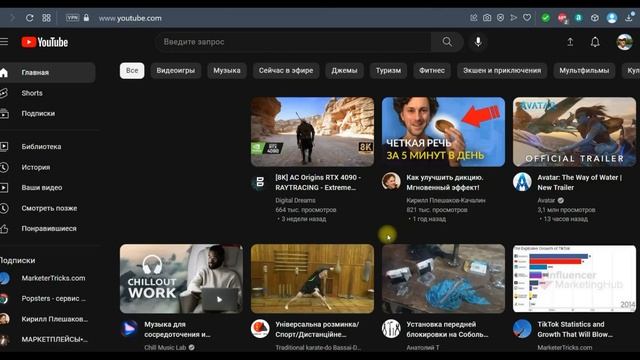
Task: Open Четкая речь video thumbnail
Action: 443,132
